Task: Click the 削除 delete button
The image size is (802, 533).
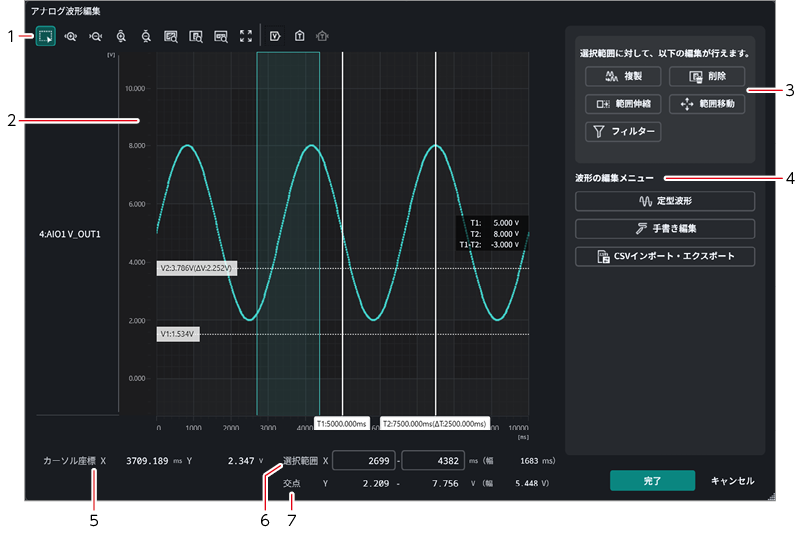Action: click(x=707, y=76)
